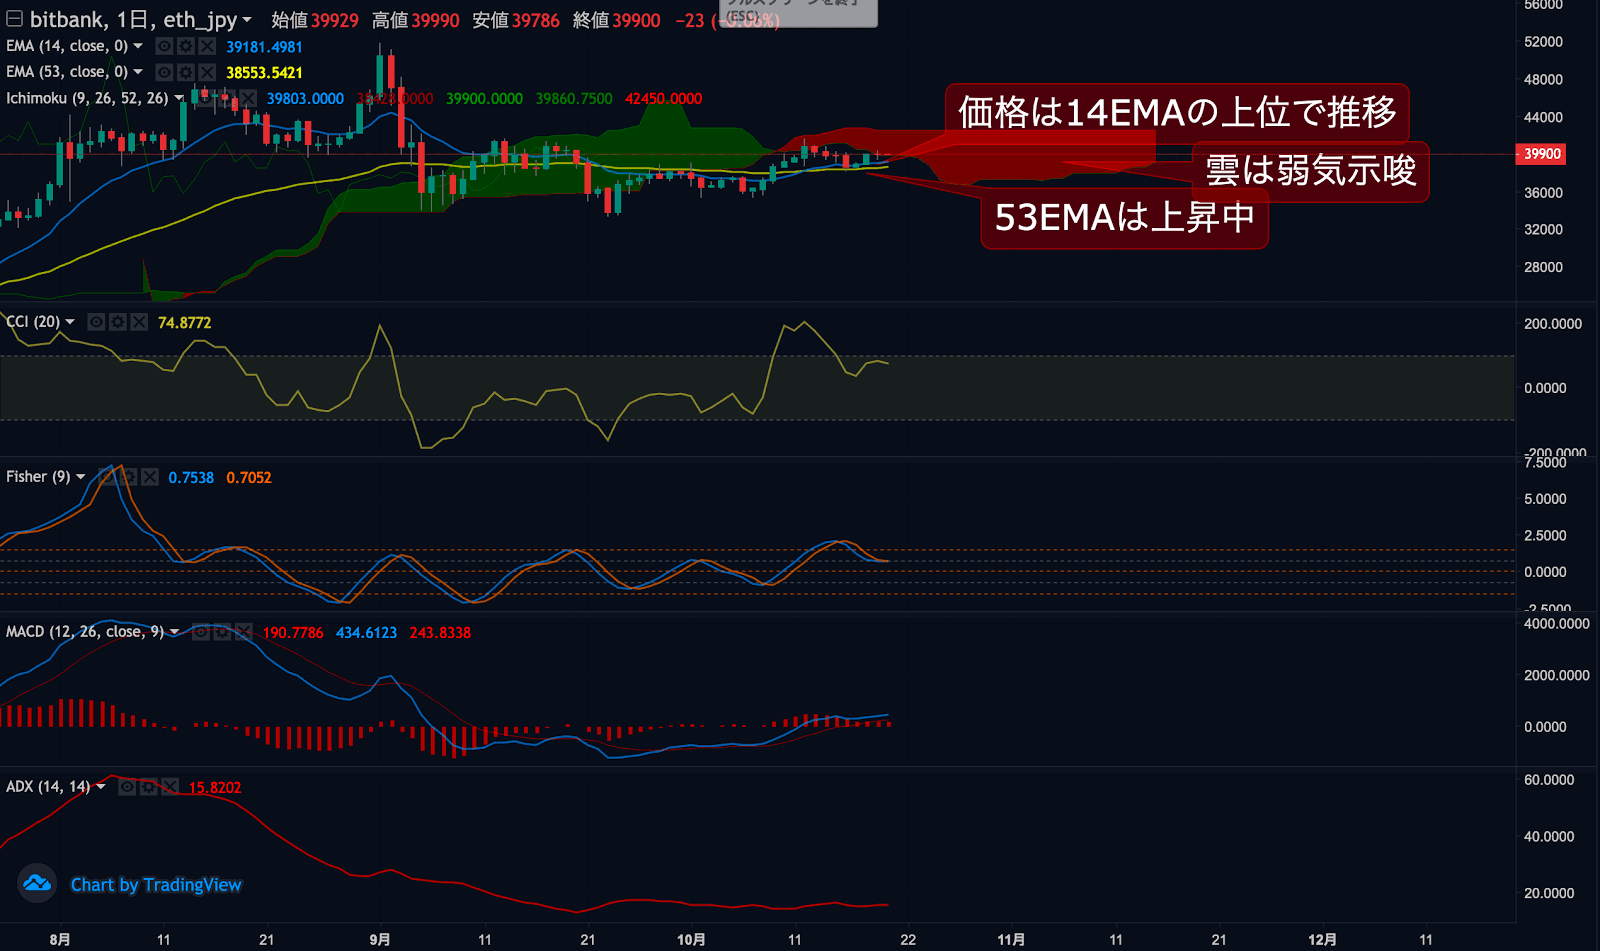Remove the Fisher (9) indicator
The height and width of the screenshot is (951, 1600).
click(x=150, y=477)
